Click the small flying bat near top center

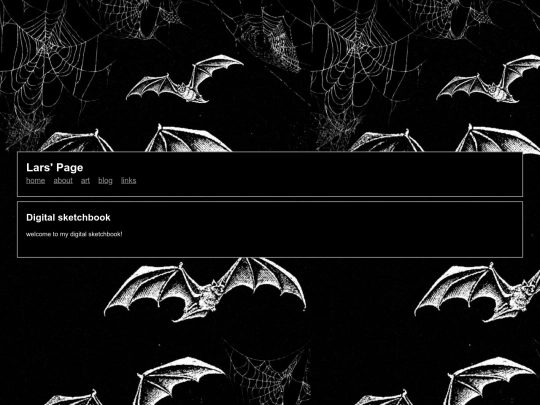pyautogui.click(x=184, y=80)
